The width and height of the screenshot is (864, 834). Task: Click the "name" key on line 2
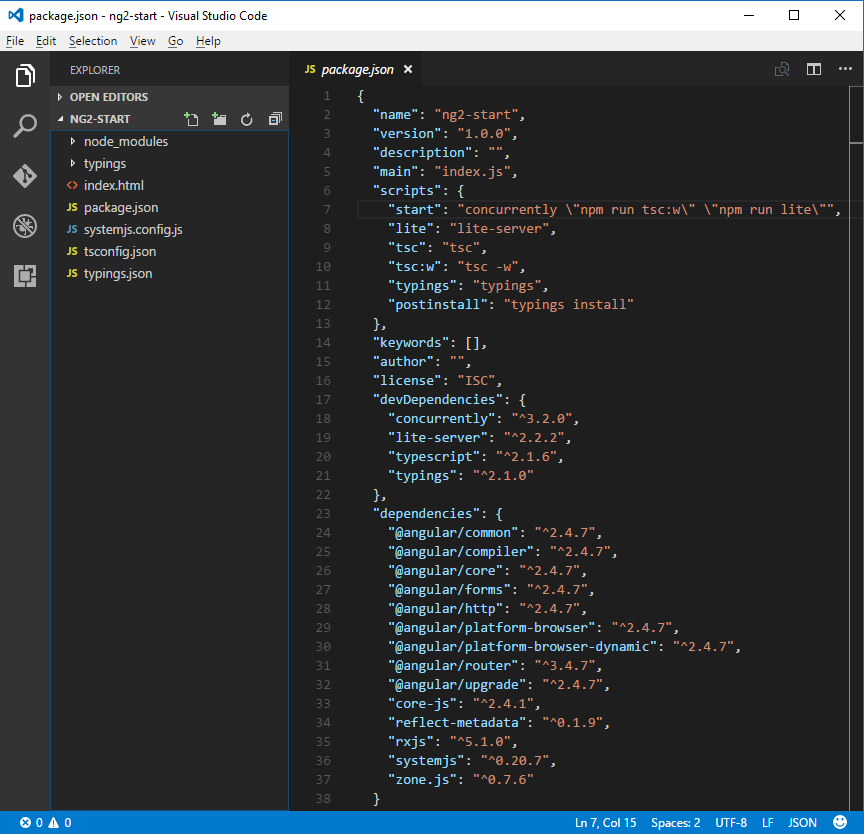pyautogui.click(x=396, y=115)
